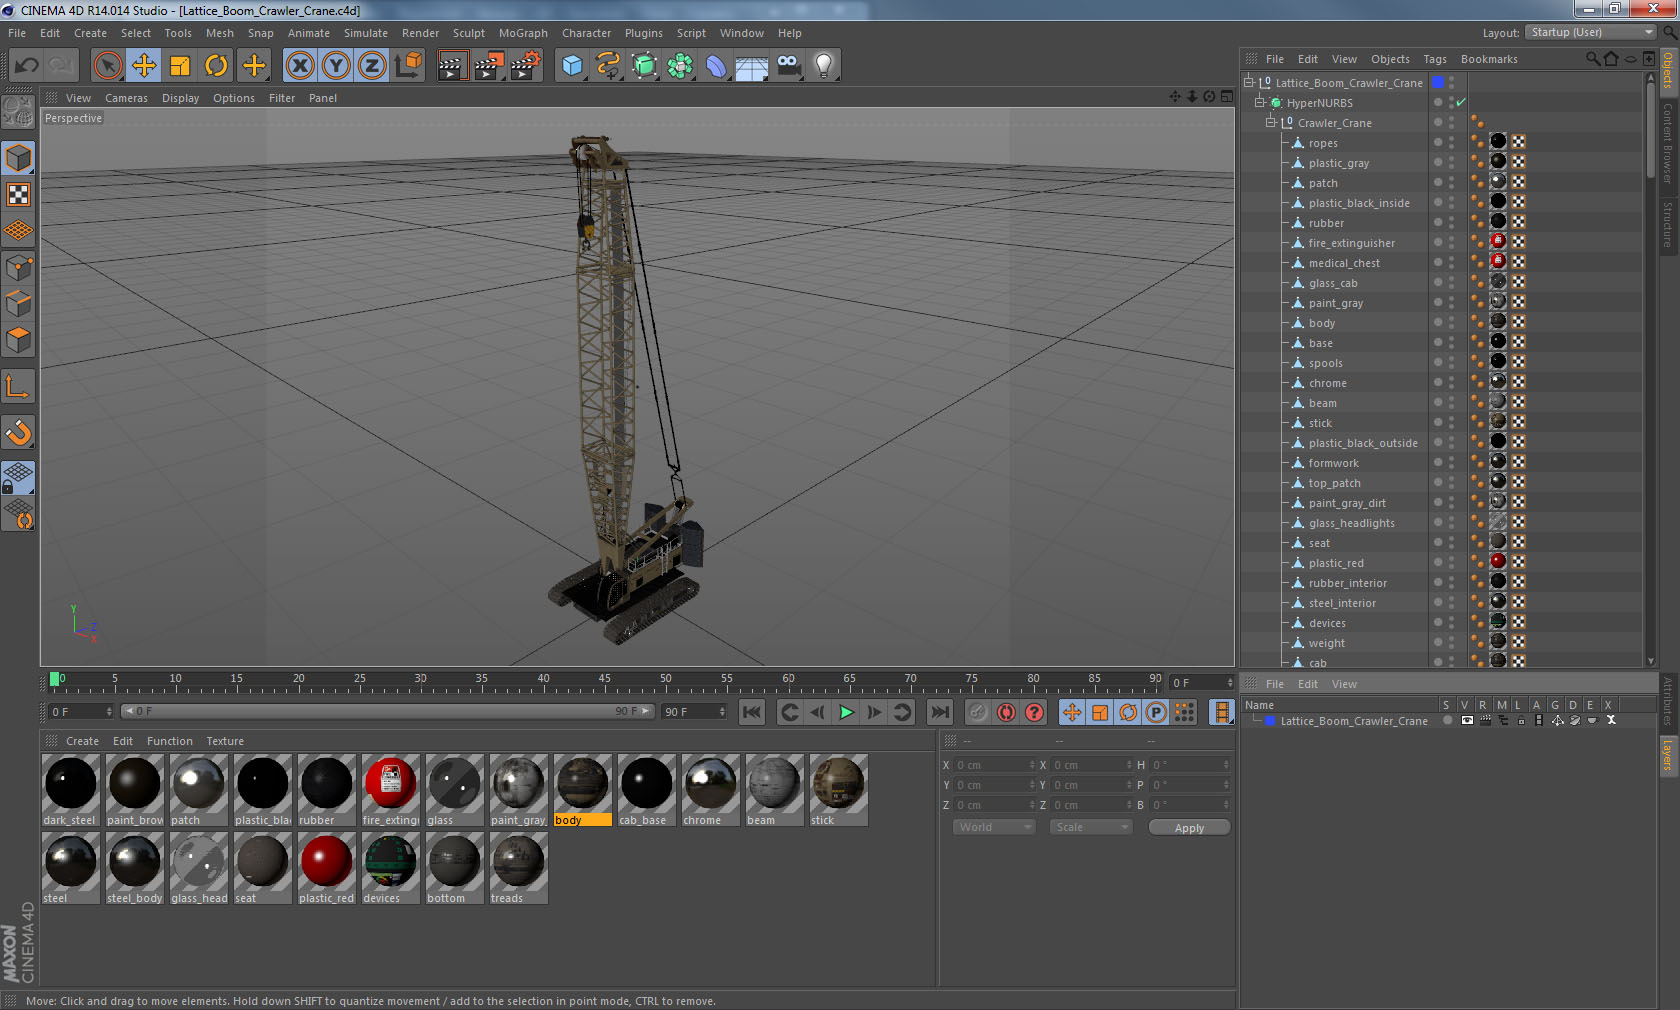Viewport: 1680px width, 1010px height.
Task: Open the Objects manager Tags menu
Action: pyautogui.click(x=1435, y=59)
